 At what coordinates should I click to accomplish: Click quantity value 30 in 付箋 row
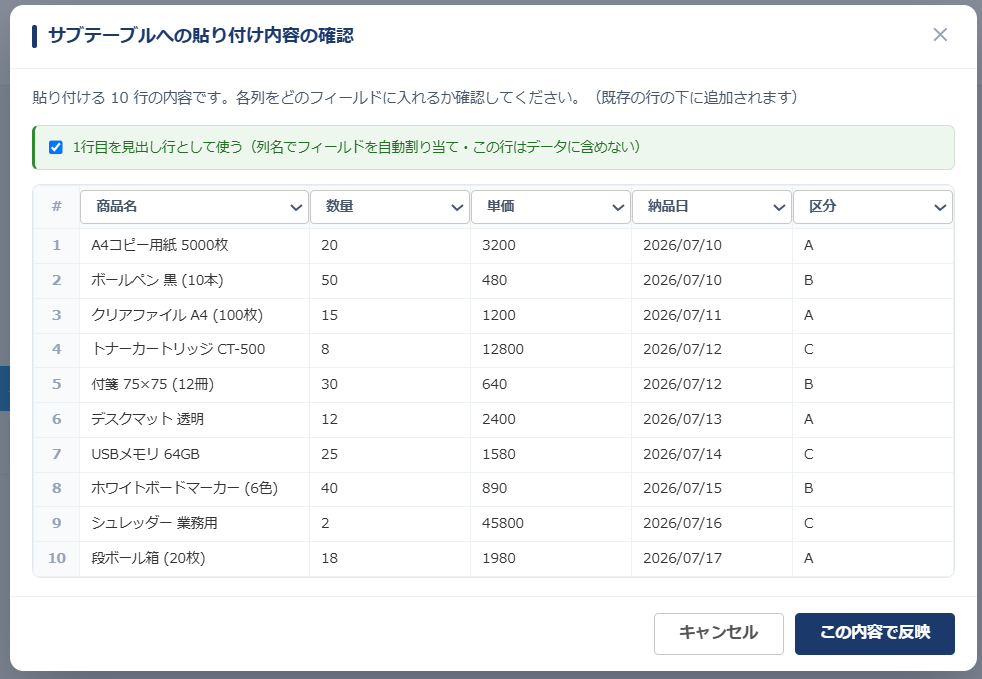[329, 385]
